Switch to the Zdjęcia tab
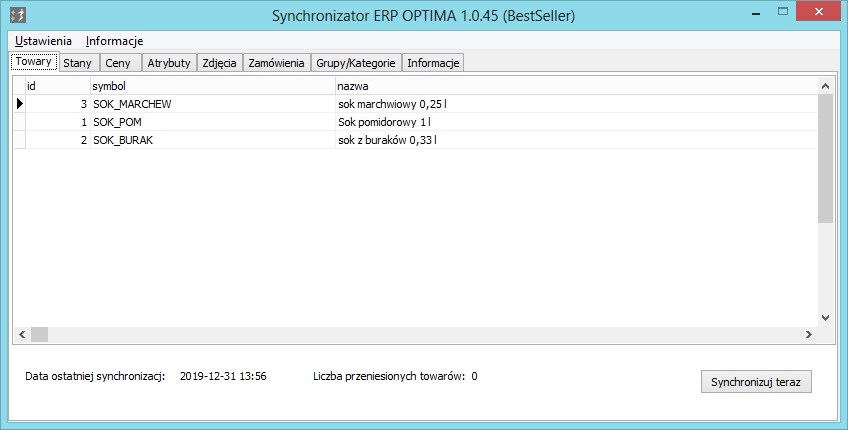 tap(220, 63)
